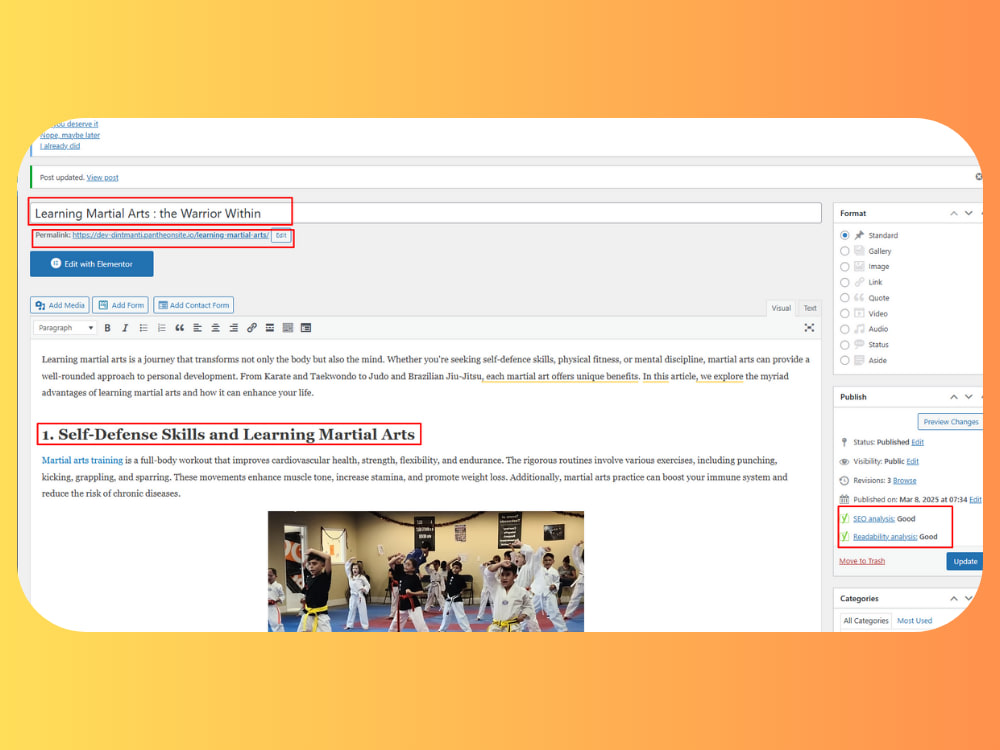
Task: Click the Add Media button
Action: [x=60, y=305]
